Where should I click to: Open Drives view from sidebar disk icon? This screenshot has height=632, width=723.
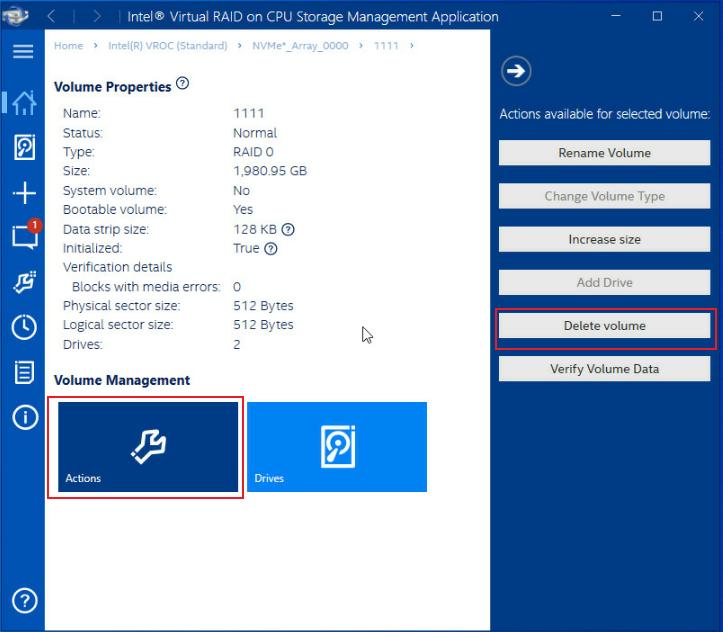point(24,147)
